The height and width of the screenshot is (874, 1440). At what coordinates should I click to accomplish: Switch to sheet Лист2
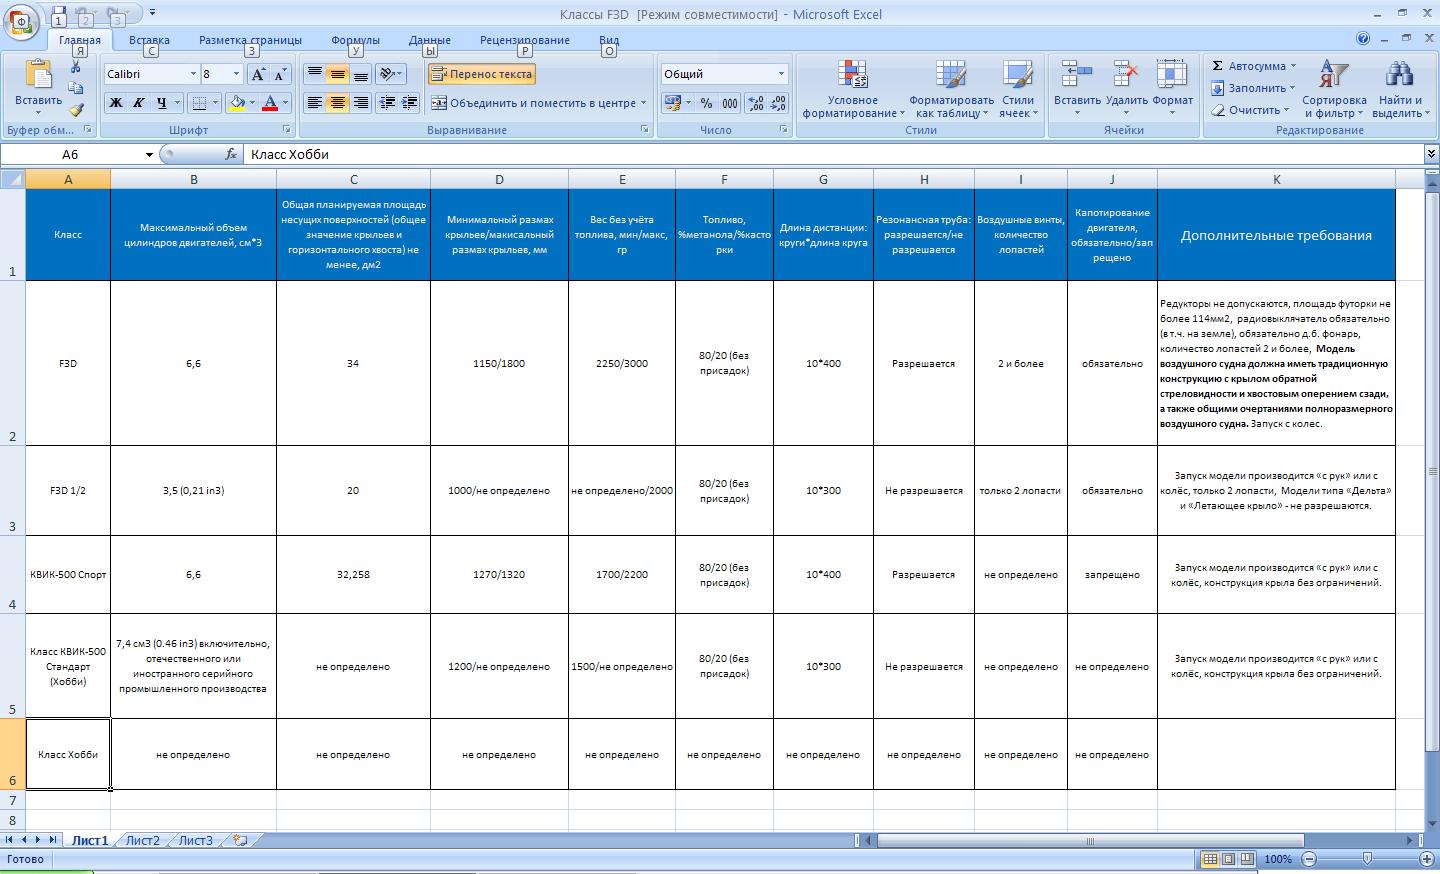click(x=142, y=840)
